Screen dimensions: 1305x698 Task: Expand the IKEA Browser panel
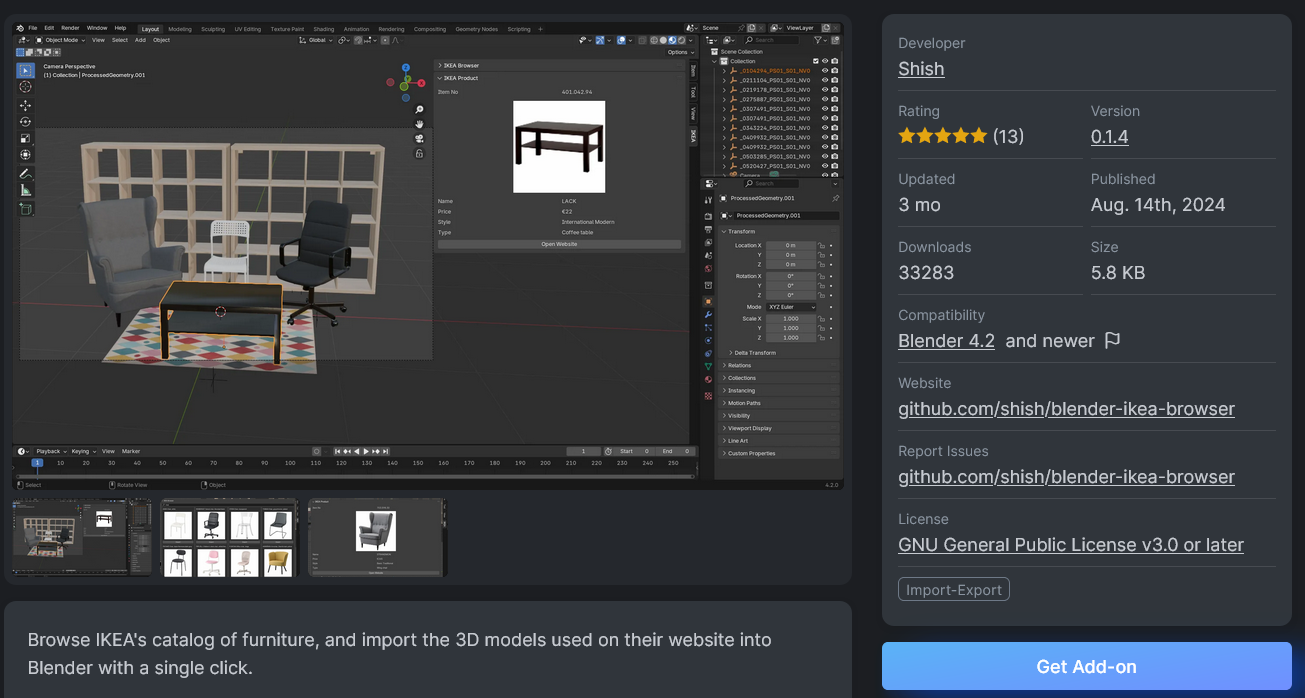(x=462, y=65)
